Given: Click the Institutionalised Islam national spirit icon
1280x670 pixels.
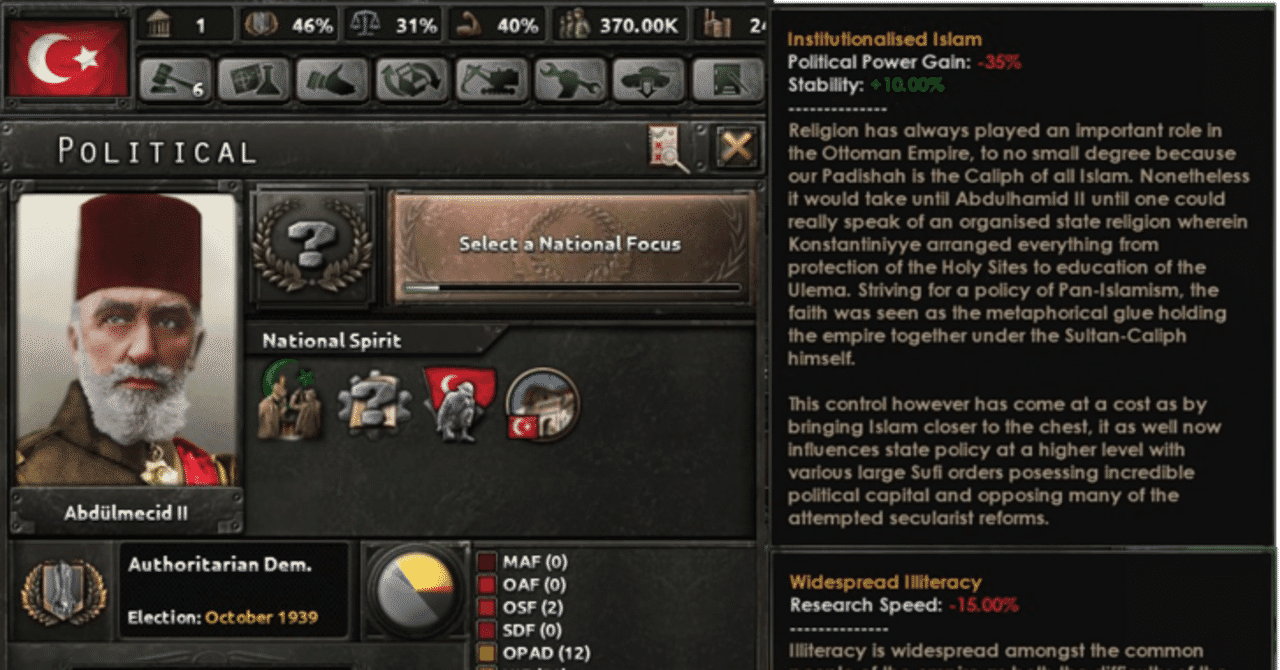Looking at the screenshot, I should [290, 405].
